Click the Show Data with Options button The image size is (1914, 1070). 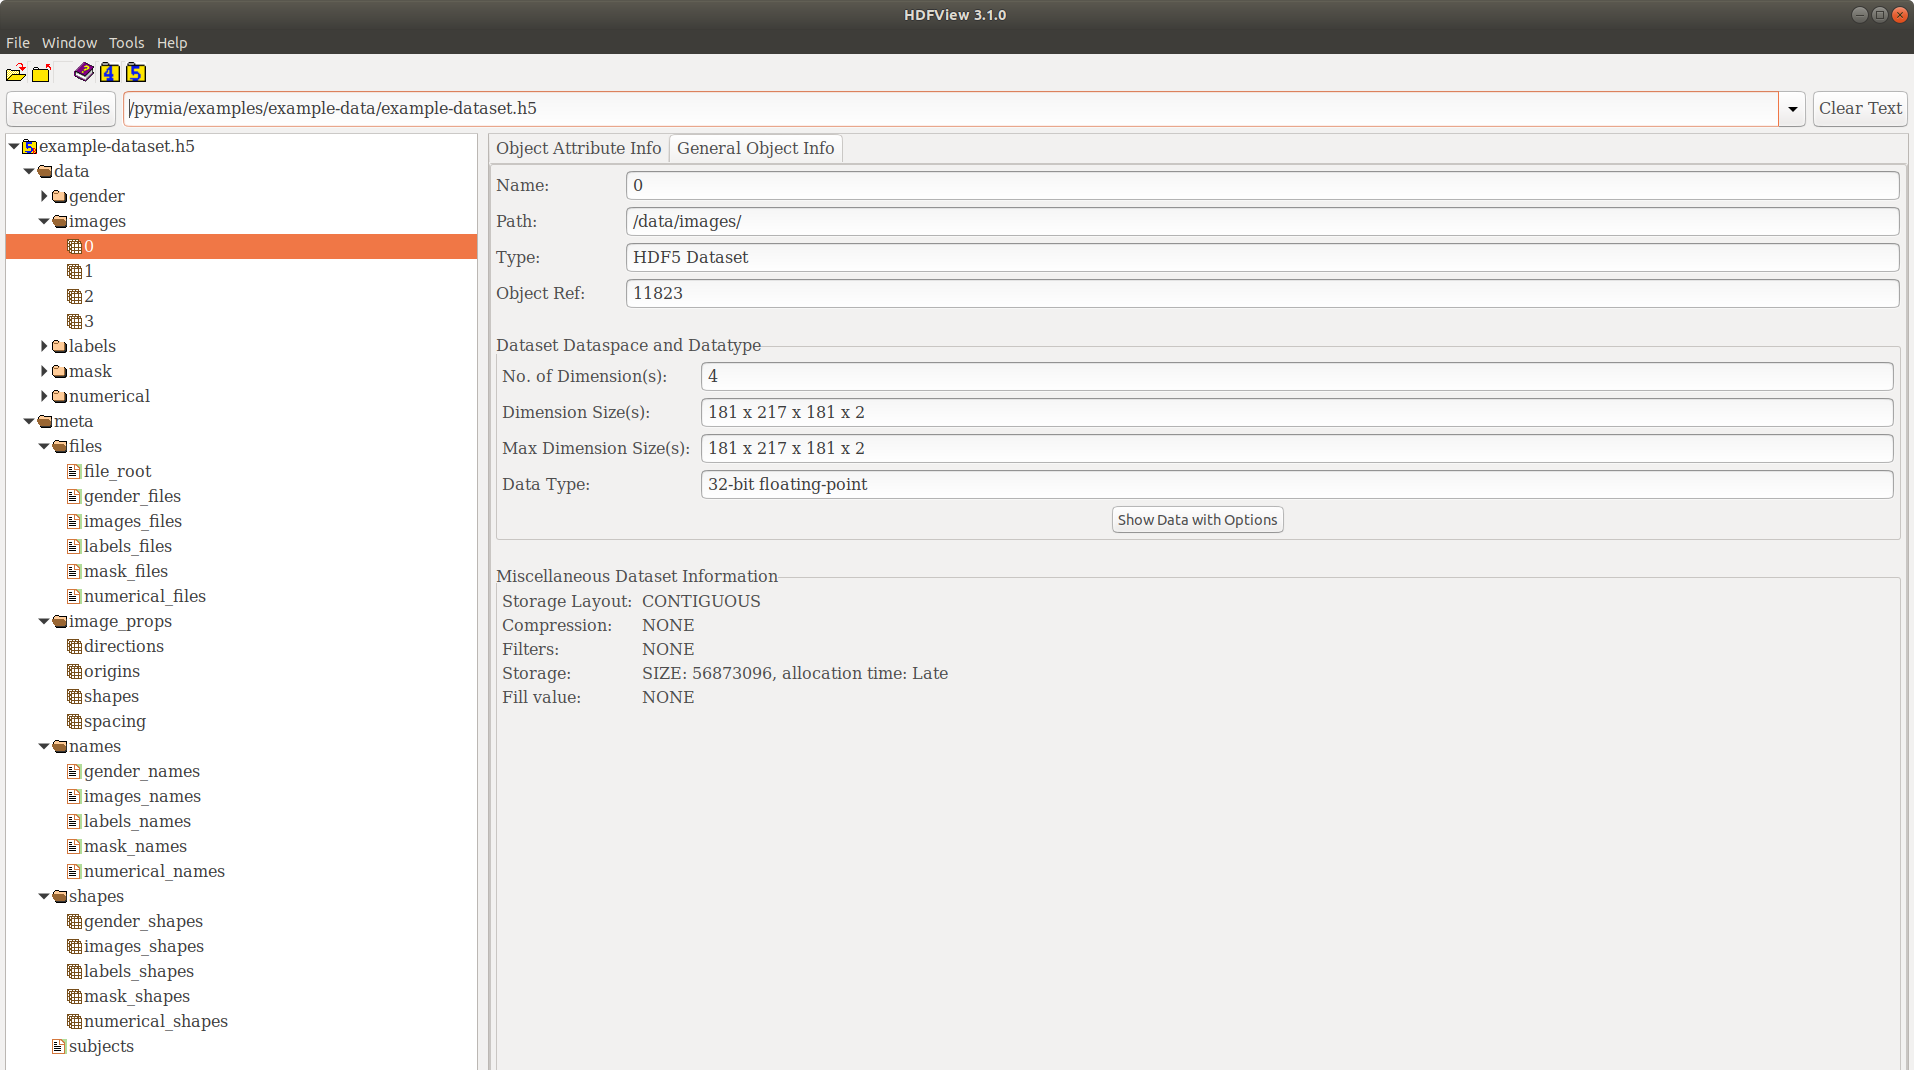point(1197,520)
